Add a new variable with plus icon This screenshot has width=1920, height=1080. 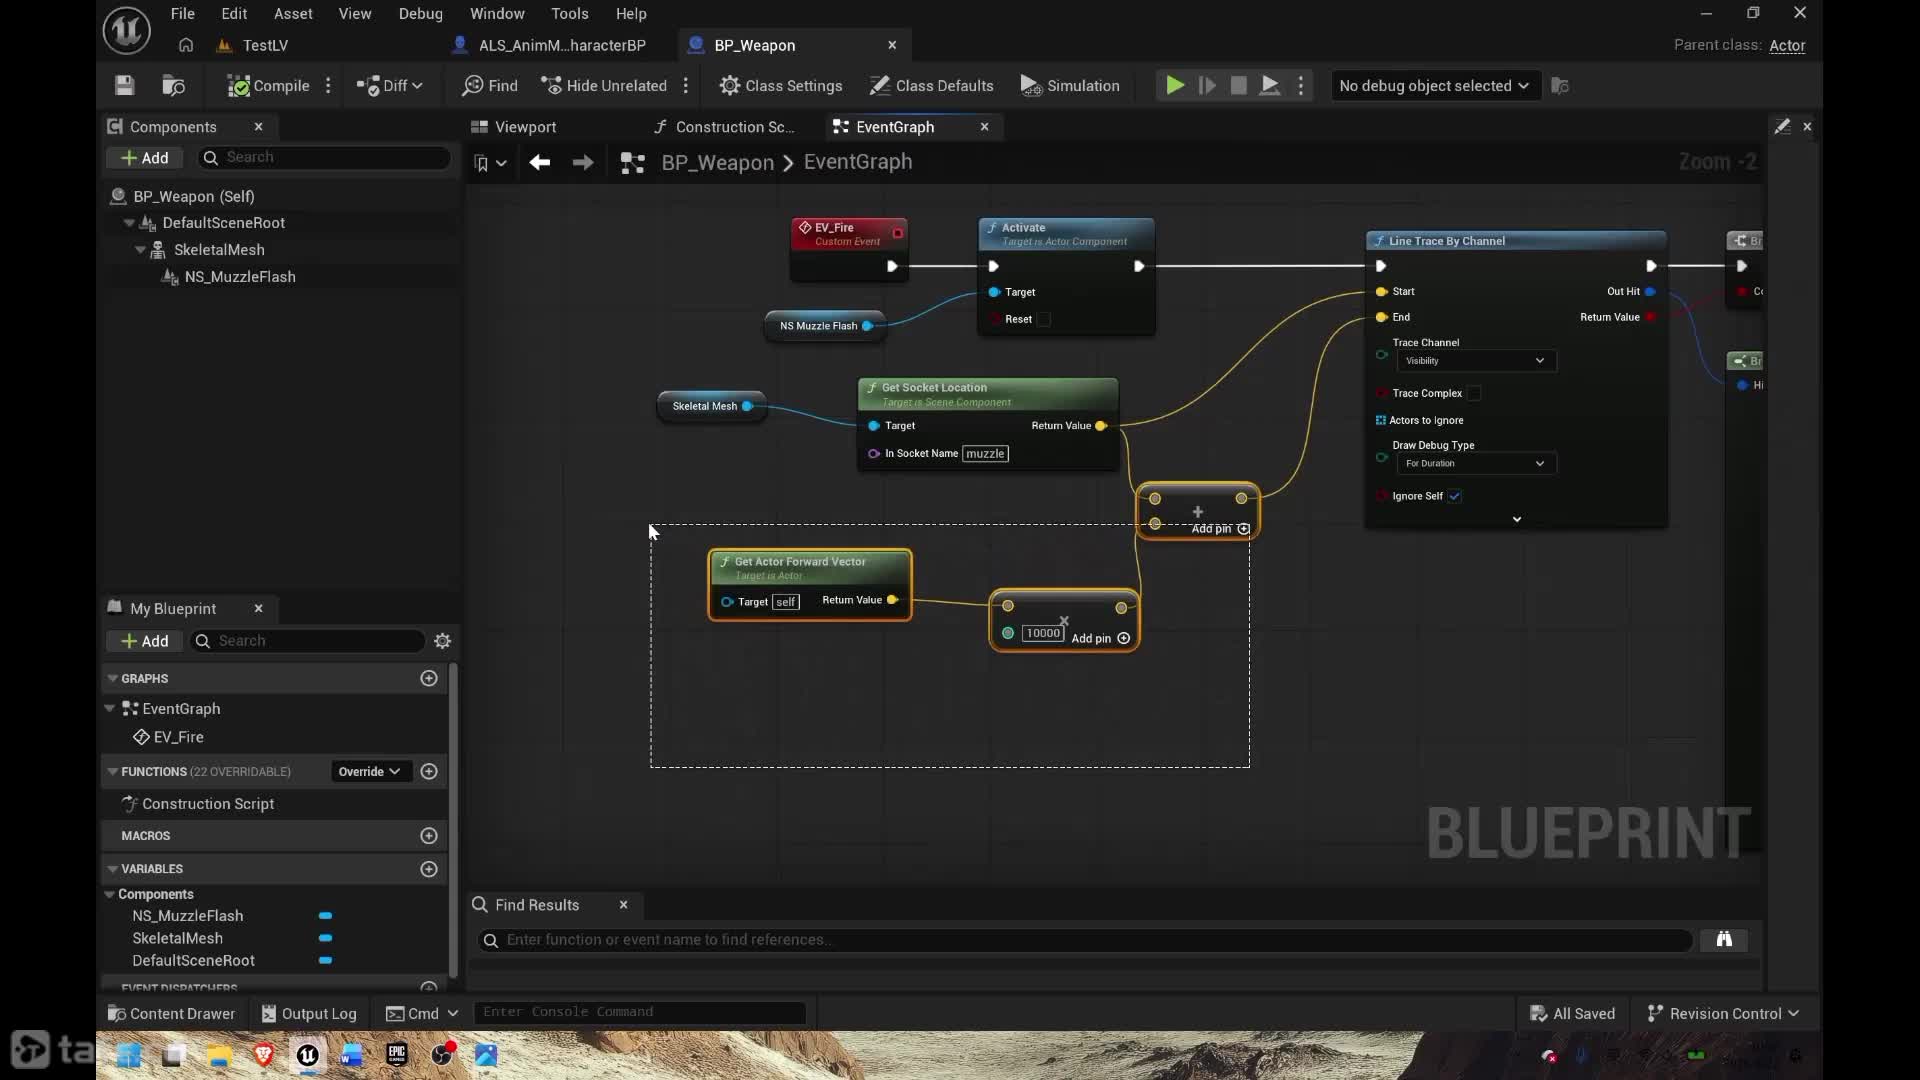click(x=429, y=869)
